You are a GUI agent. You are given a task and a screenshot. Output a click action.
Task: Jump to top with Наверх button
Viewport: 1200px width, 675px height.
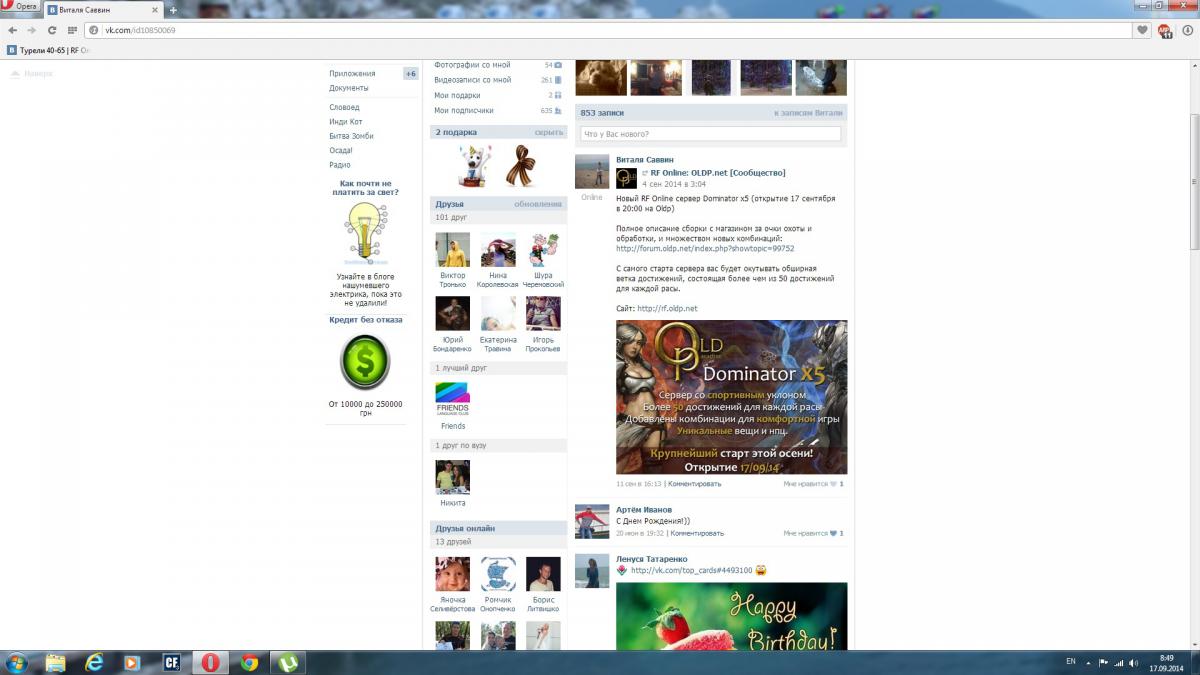(x=31, y=74)
